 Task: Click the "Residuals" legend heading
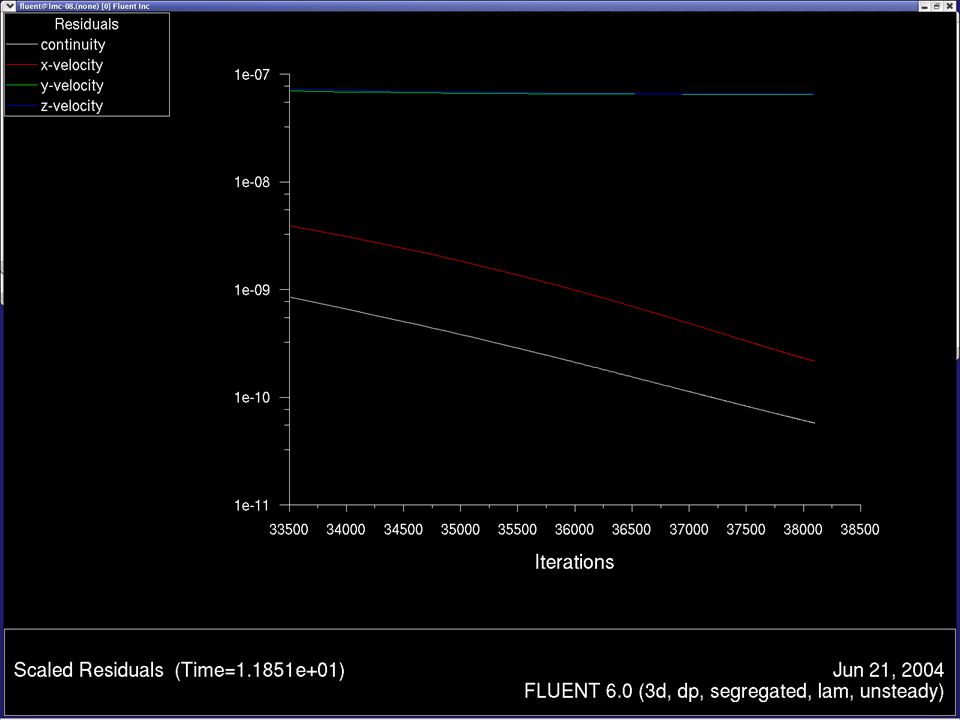coord(86,24)
